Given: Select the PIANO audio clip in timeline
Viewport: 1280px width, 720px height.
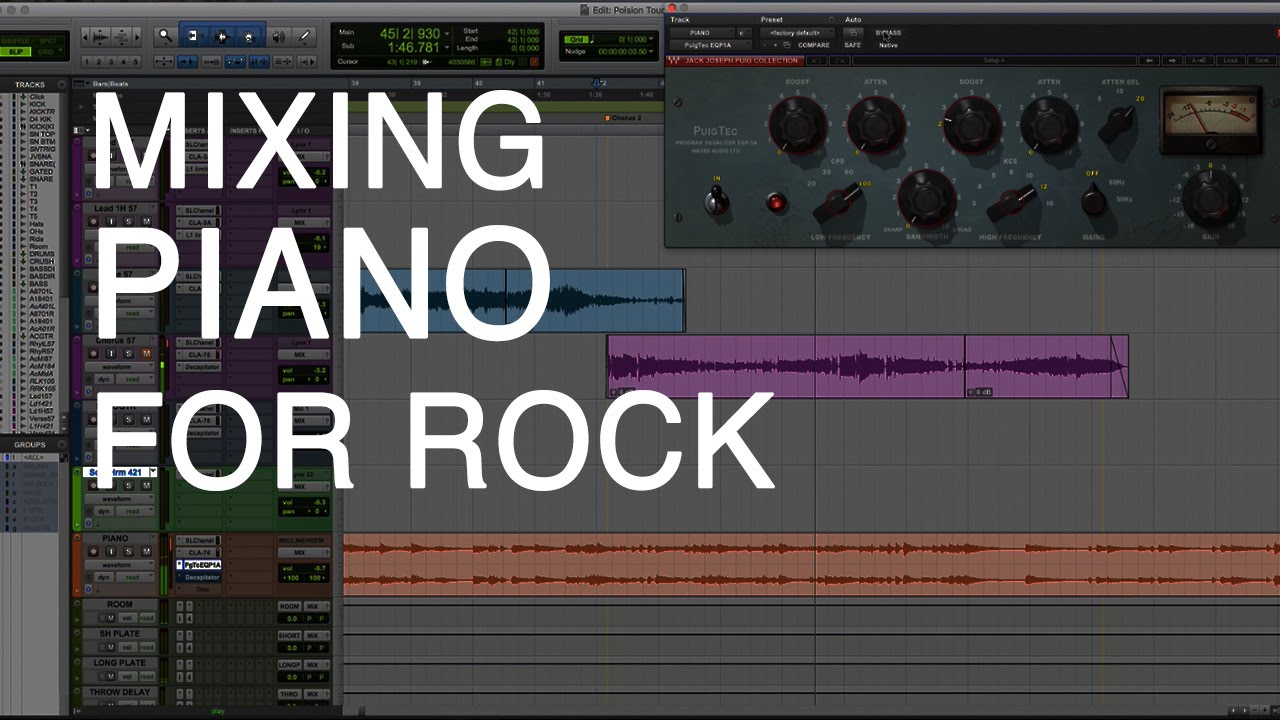Looking at the screenshot, I should click(811, 565).
